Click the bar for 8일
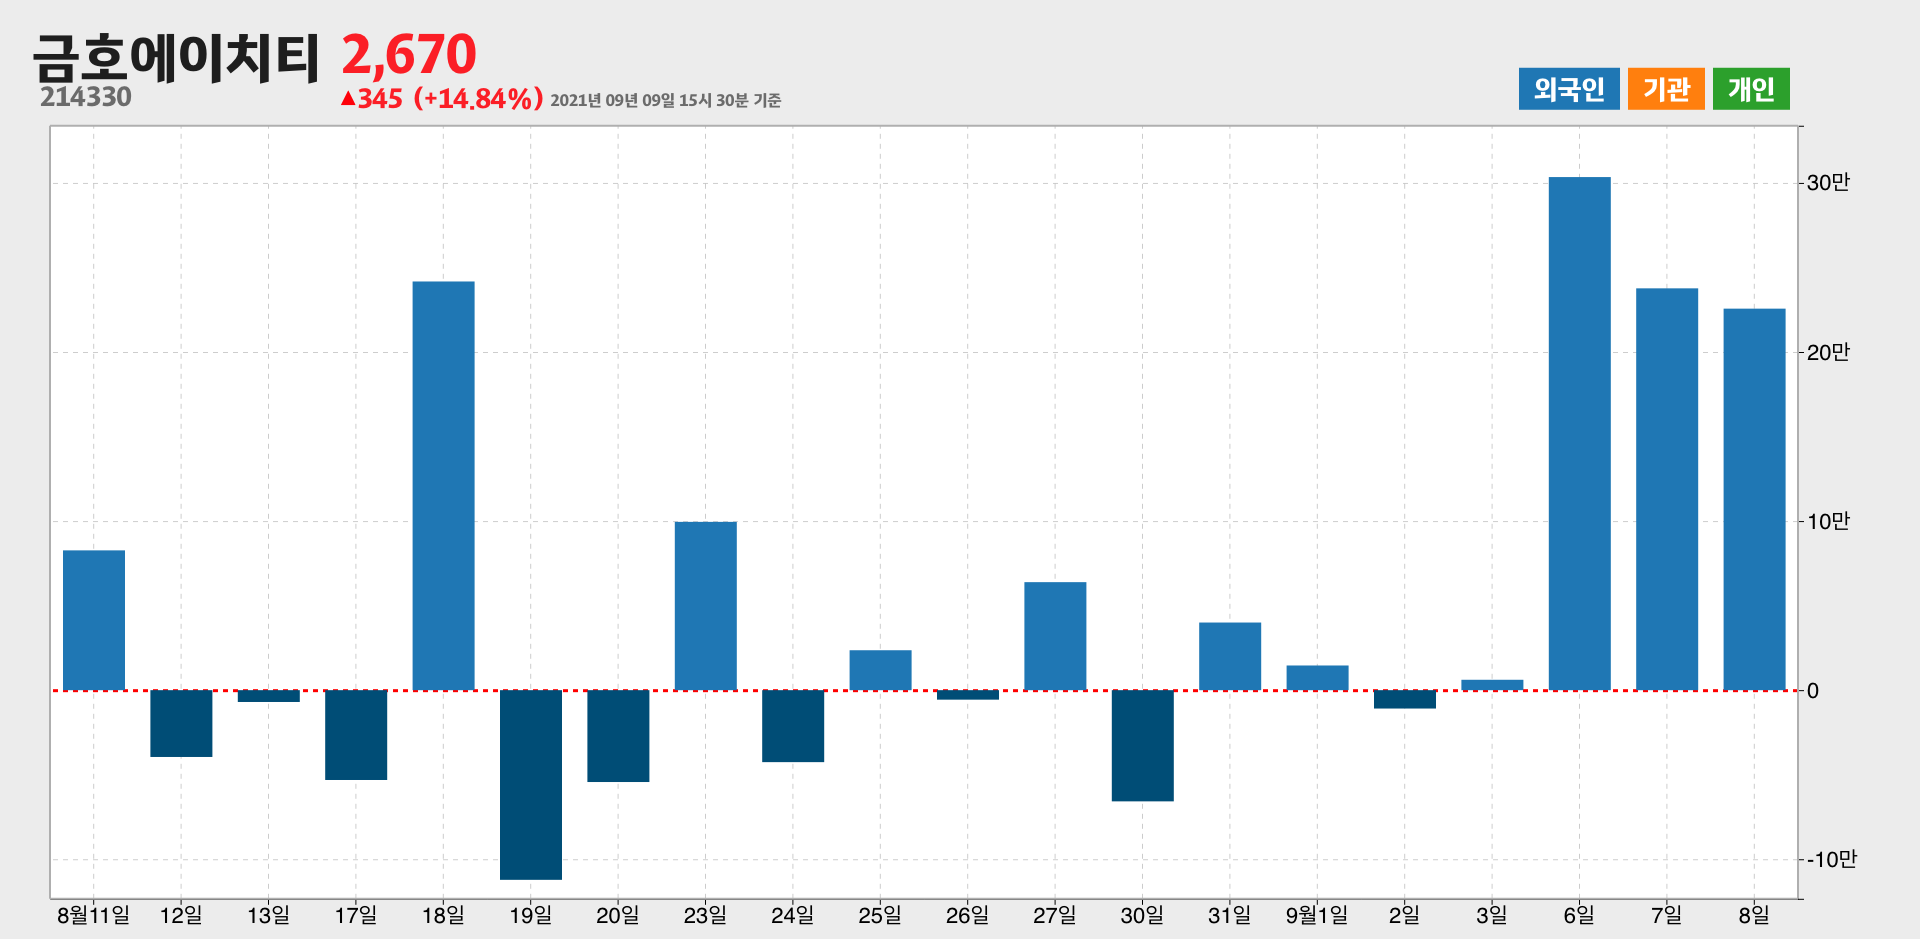This screenshot has width=1920, height=939. [1754, 499]
